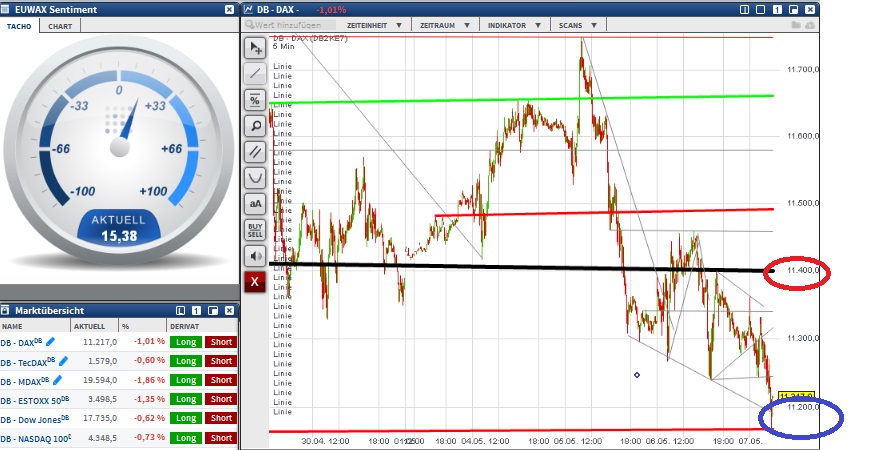The height and width of the screenshot is (450, 880).
Task: Click Long button for DB - NASDAQ 100
Action: tap(186, 438)
